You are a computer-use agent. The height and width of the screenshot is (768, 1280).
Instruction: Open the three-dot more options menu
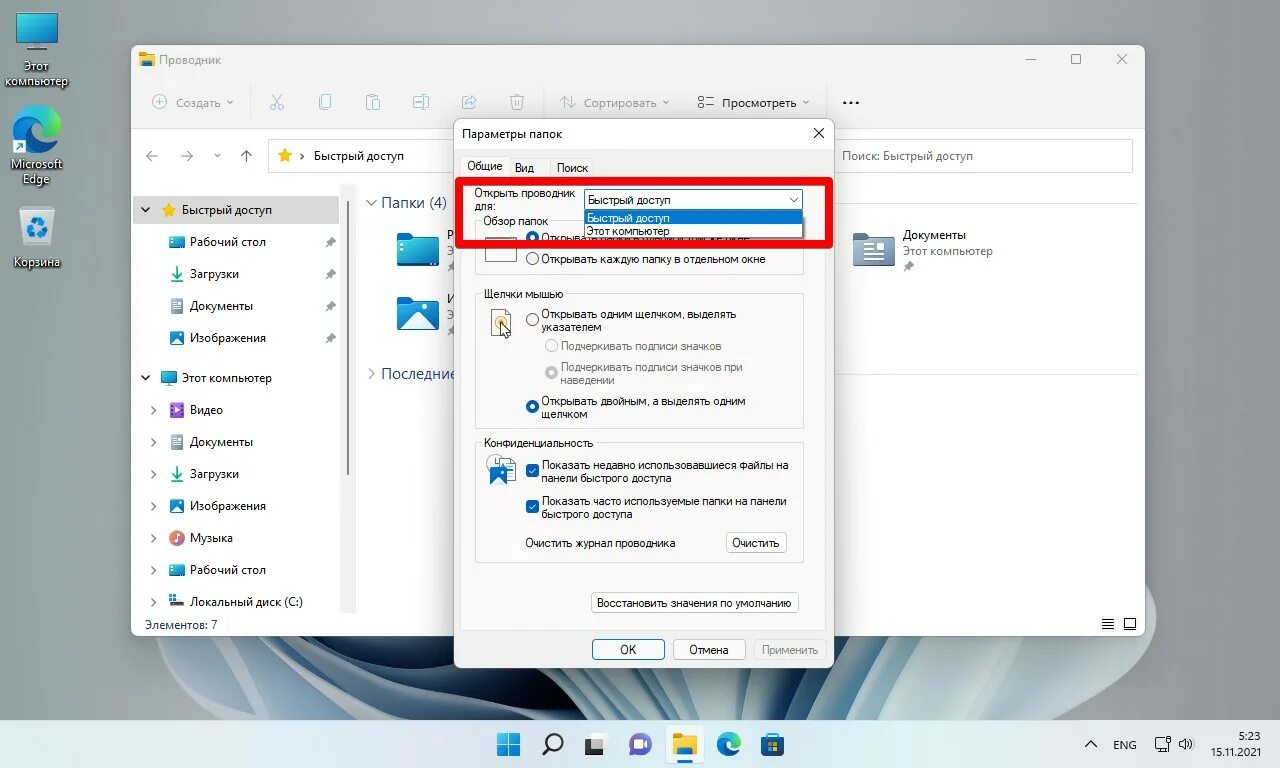click(851, 102)
